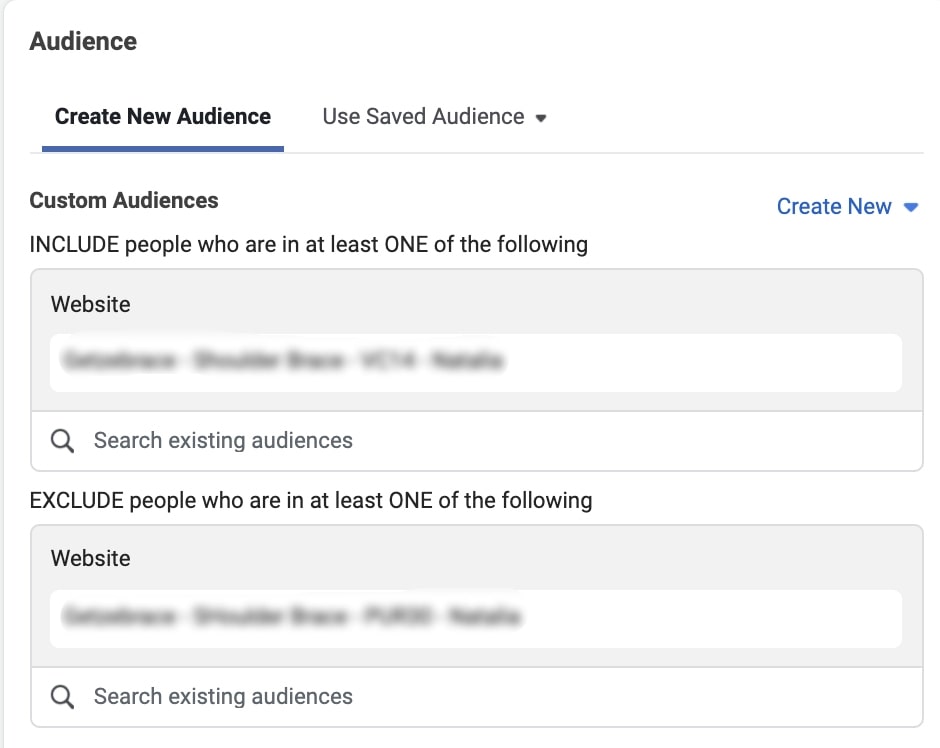Viewport: 940px width, 748px height.
Task: Select the blurred audience entry under EXCLUDE
Action: click(x=291, y=618)
